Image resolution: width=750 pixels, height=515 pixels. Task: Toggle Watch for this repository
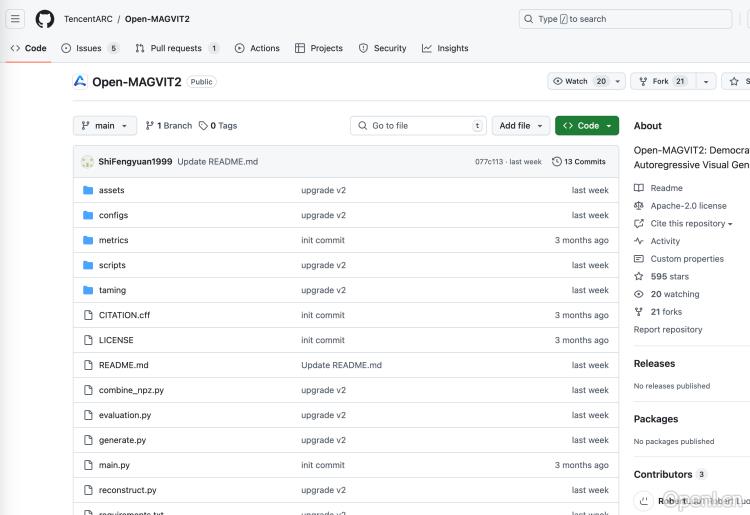(578, 81)
